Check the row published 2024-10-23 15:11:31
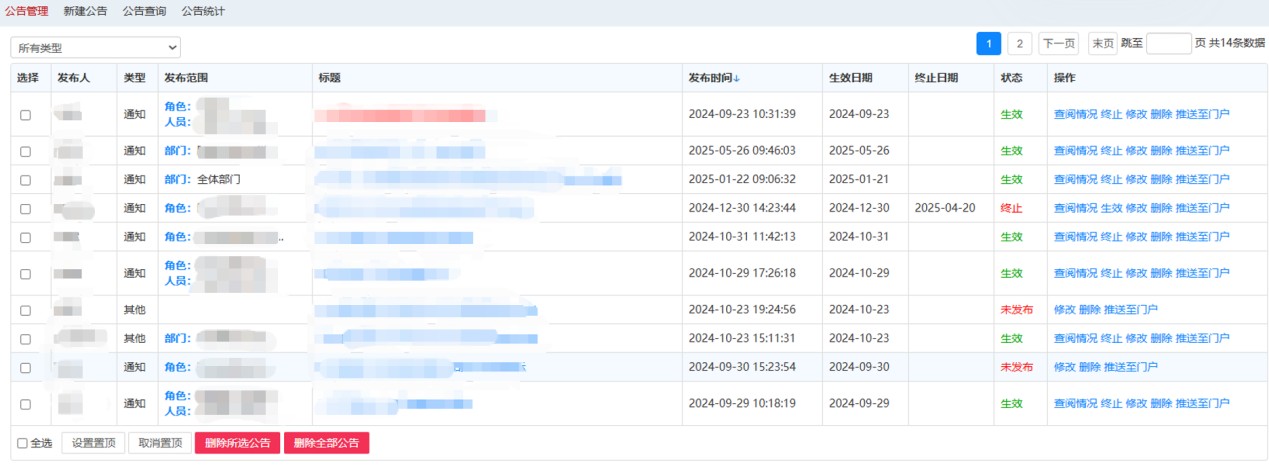This screenshot has width=1269, height=465. point(26,339)
